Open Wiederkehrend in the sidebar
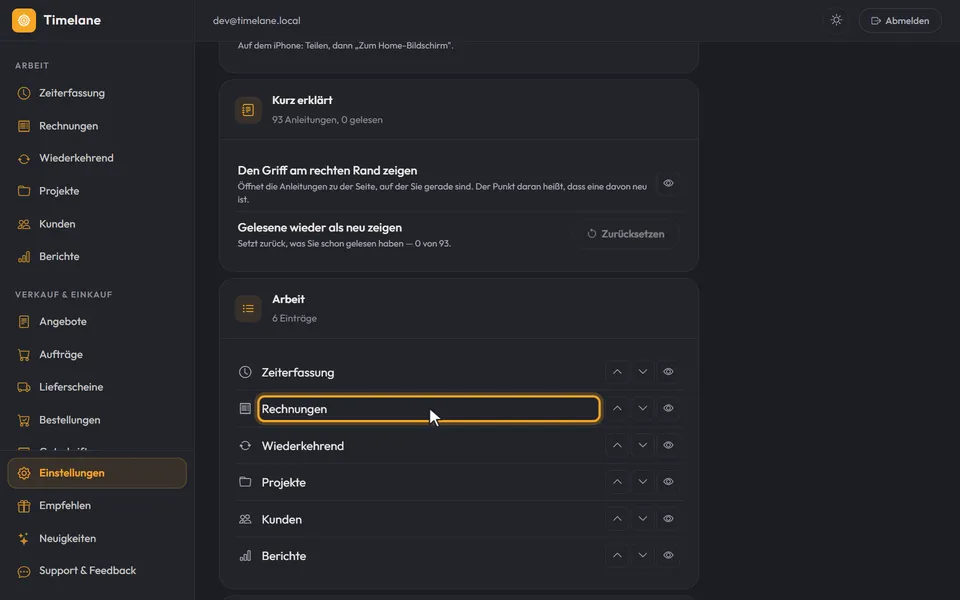 pos(97,158)
